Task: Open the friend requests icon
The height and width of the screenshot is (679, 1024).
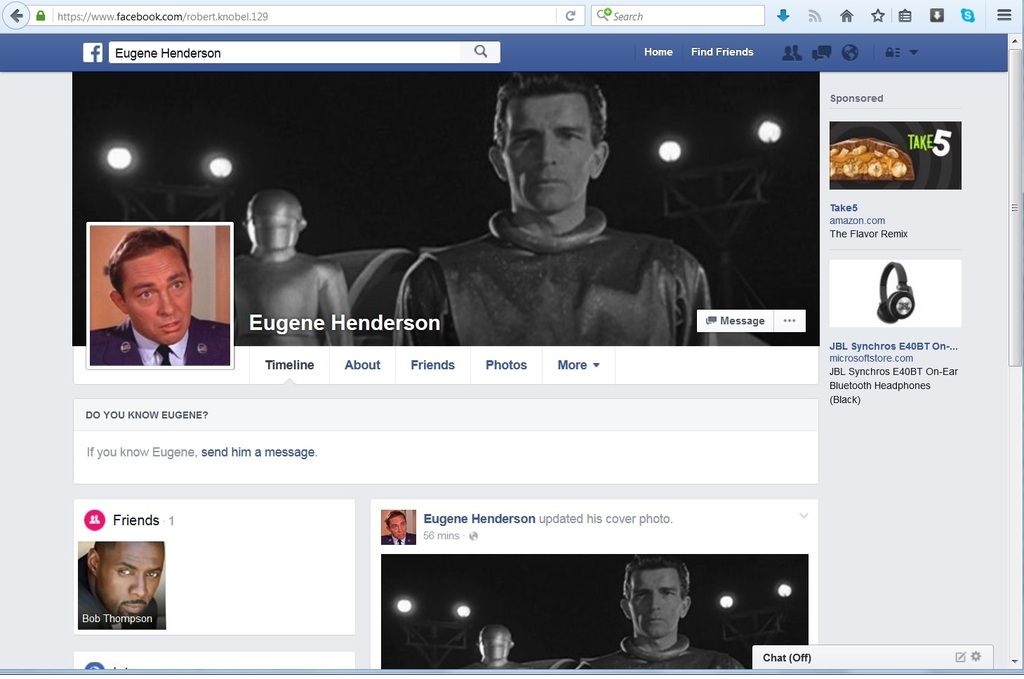Action: pyautogui.click(x=792, y=52)
